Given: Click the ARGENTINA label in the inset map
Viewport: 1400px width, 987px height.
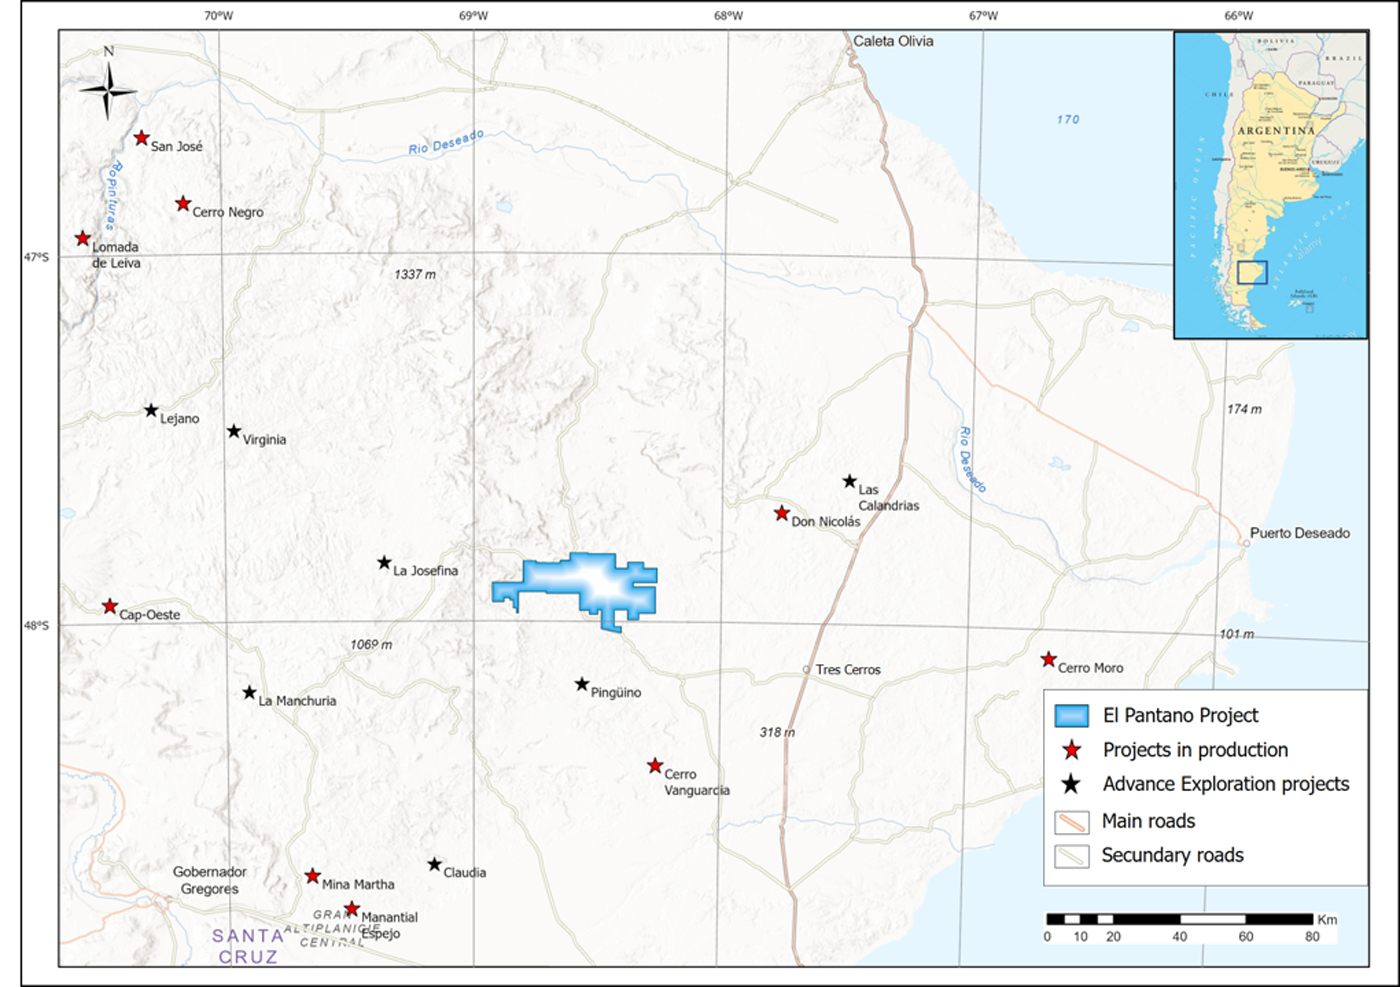Looking at the screenshot, I should tap(1276, 131).
